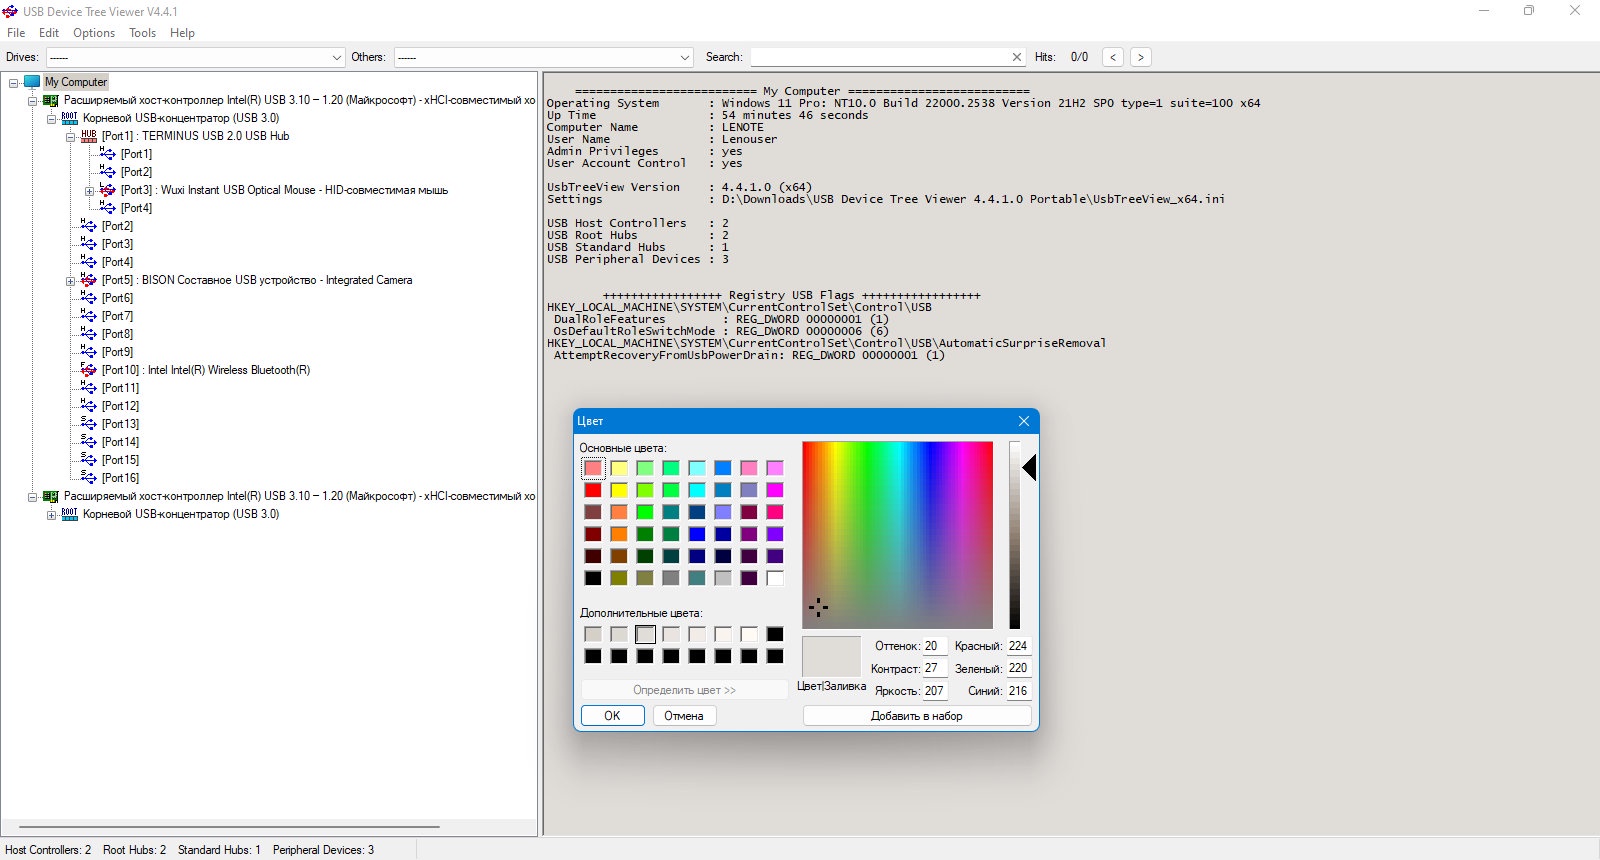Expand the second Root USB hub node
This screenshot has width=1600, height=860.
pyautogui.click(x=51, y=515)
